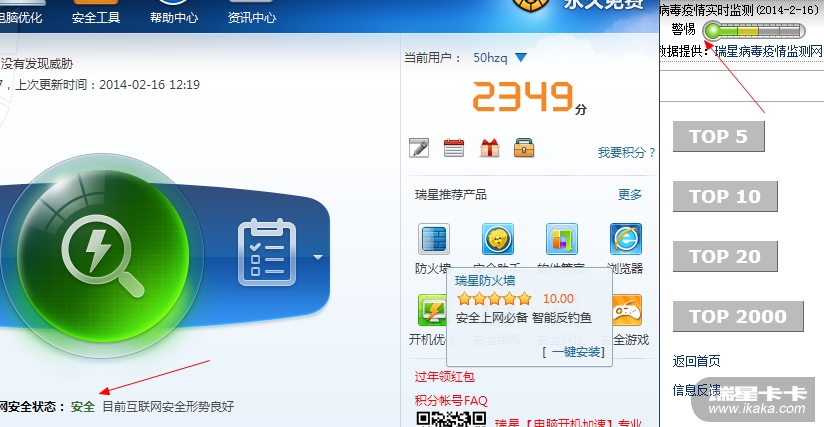This screenshot has height=427, width=824.
Task: Open the 资讯中心 tab
Action: click(252, 17)
